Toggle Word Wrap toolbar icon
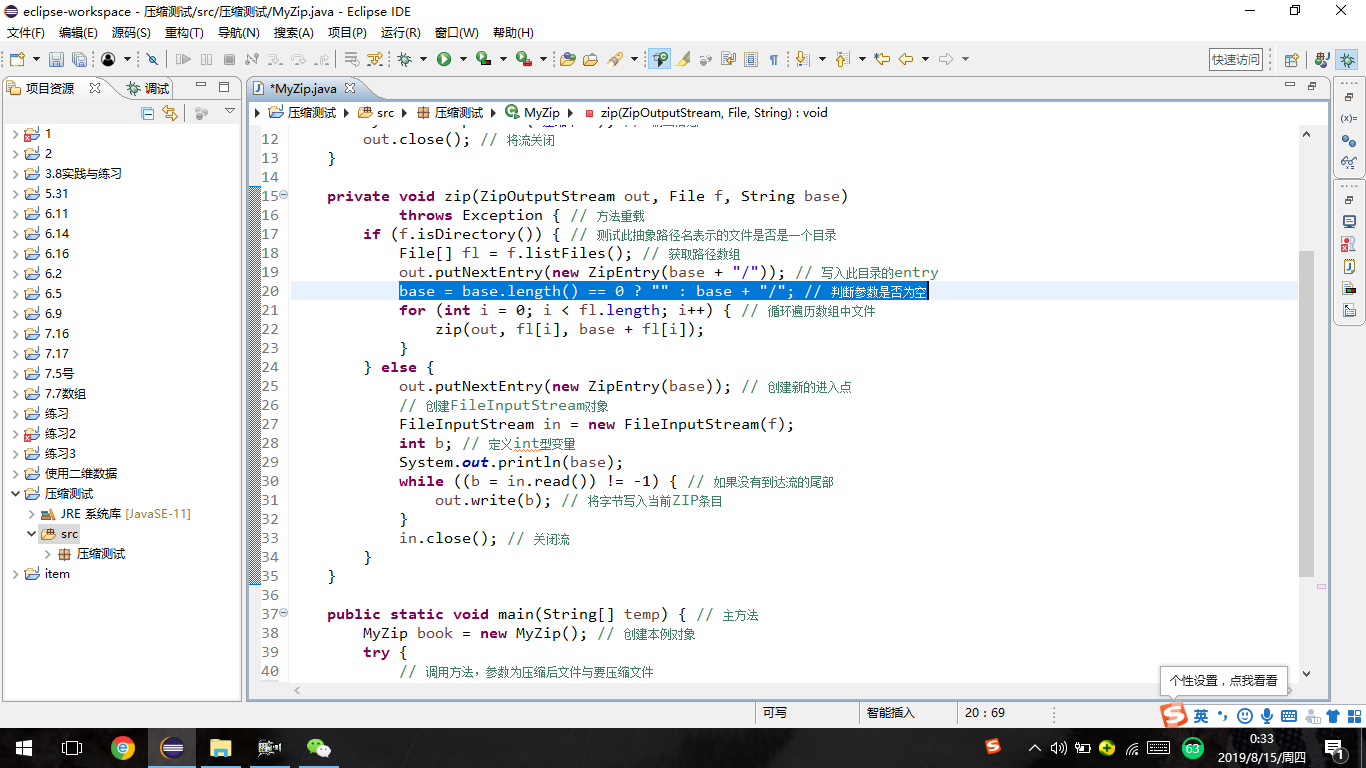 point(728,59)
